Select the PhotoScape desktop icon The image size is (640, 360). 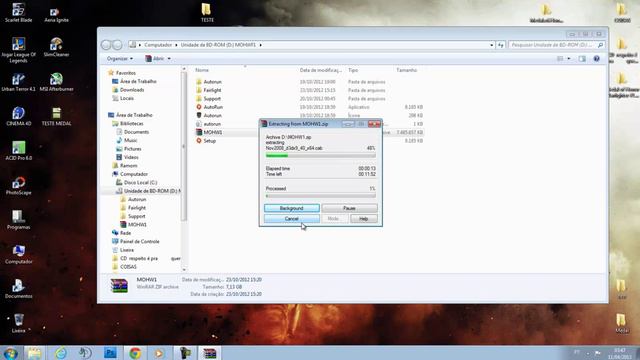[18, 185]
